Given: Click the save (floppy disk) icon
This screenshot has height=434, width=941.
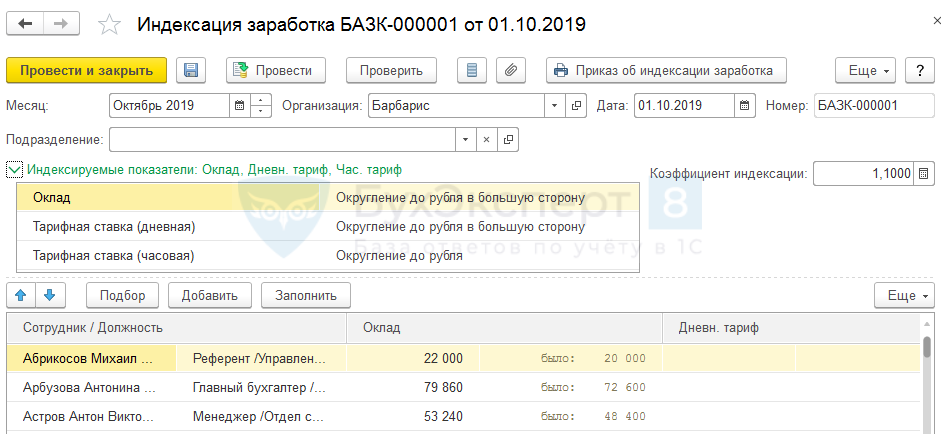Looking at the screenshot, I should click(x=191, y=70).
